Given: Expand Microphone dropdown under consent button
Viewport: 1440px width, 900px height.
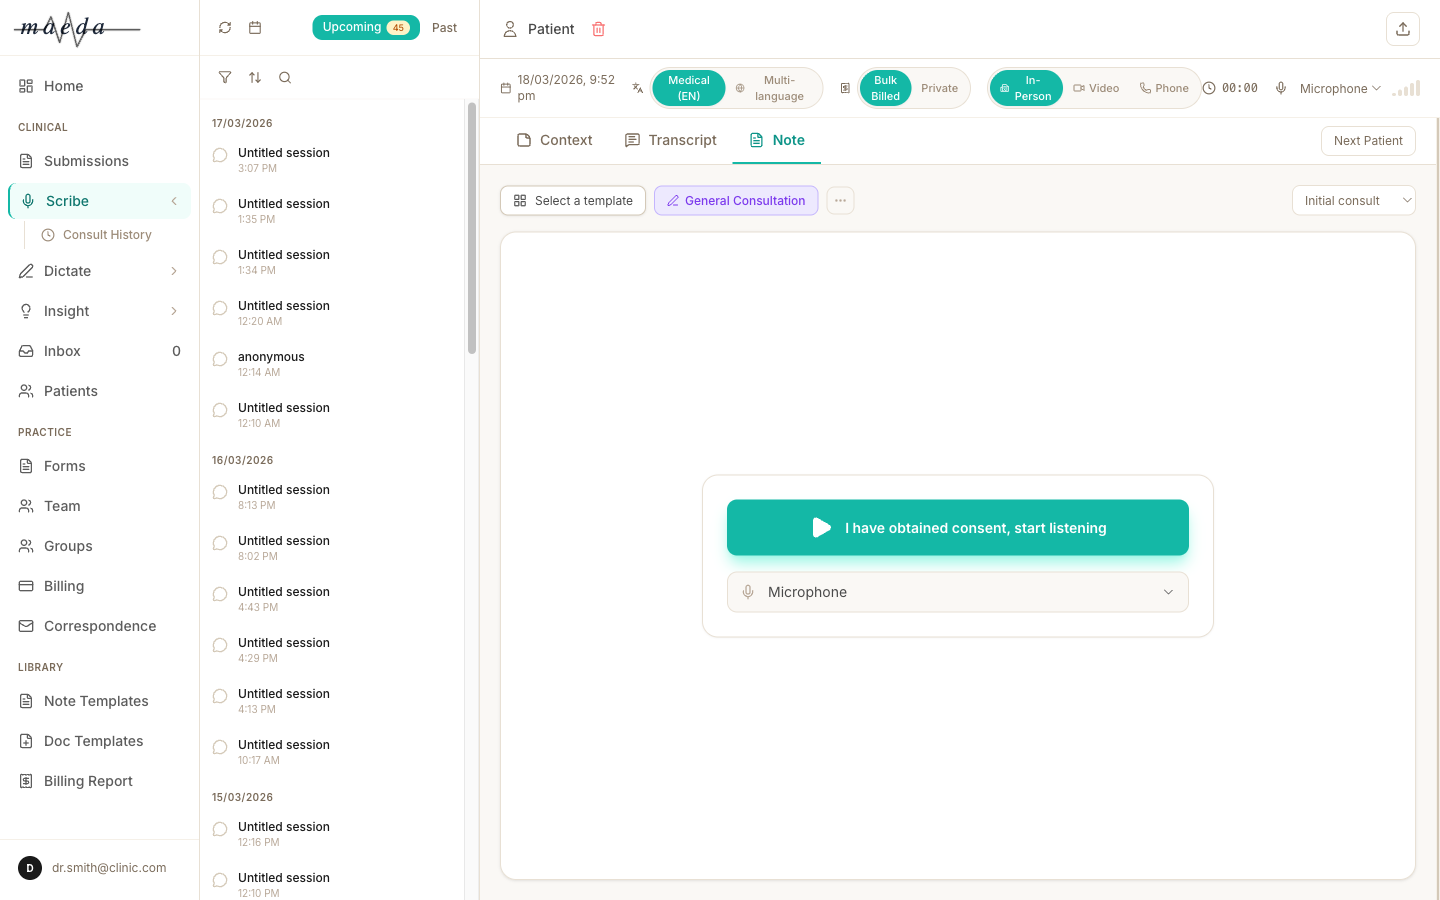Looking at the screenshot, I should (957, 592).
